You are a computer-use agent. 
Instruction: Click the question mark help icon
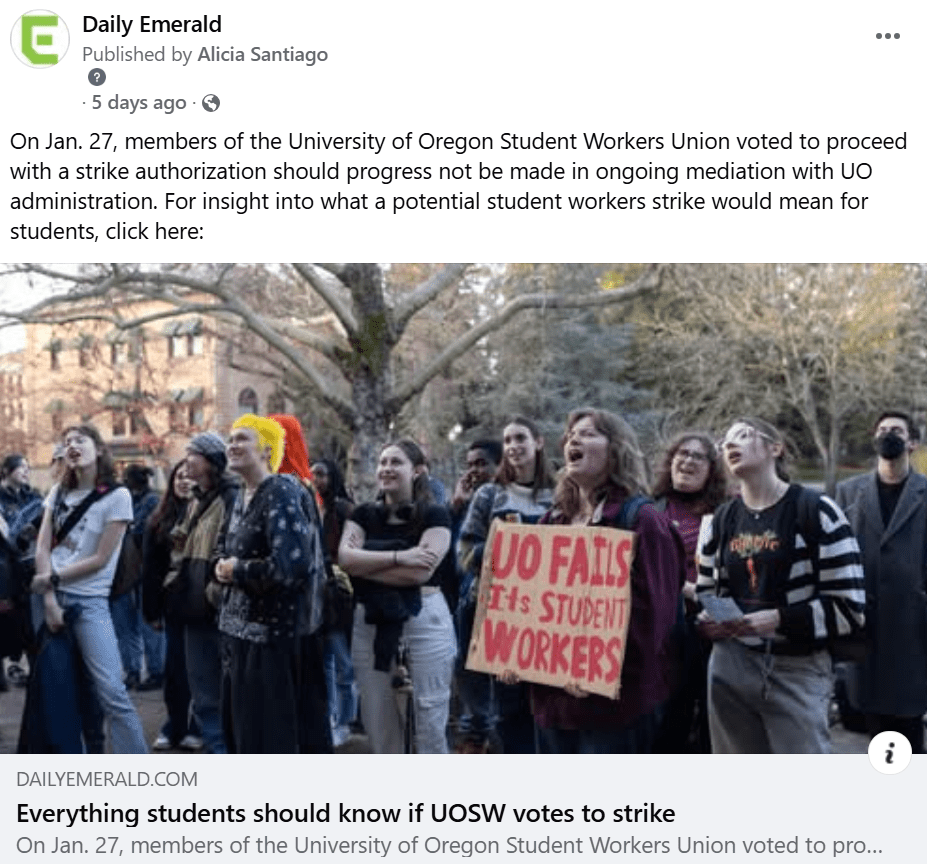(97, 77)
